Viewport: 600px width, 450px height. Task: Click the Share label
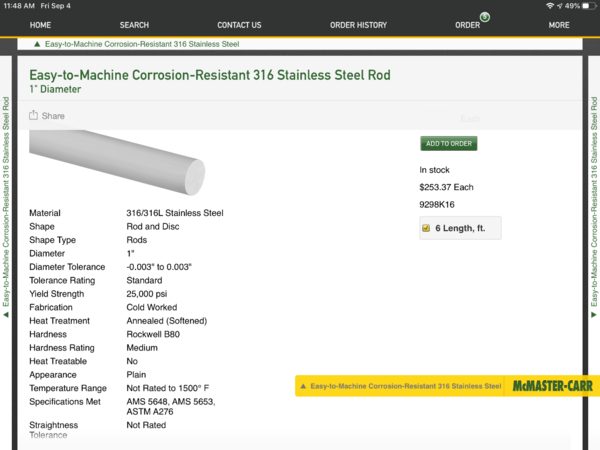coord(53,116)
